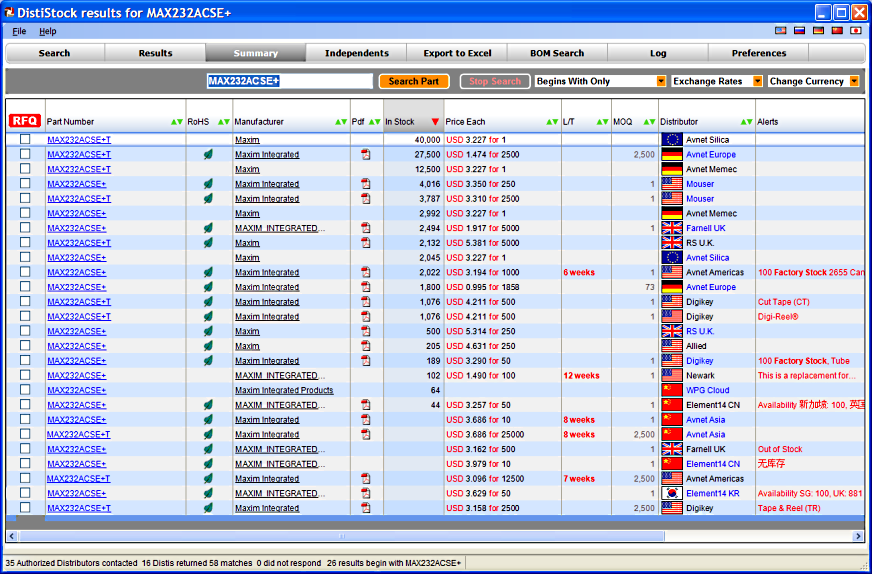872x574 pixels.
Task: Switch to the Export to Excel tab
Action: pyautogui.click(x=457, y=53)
